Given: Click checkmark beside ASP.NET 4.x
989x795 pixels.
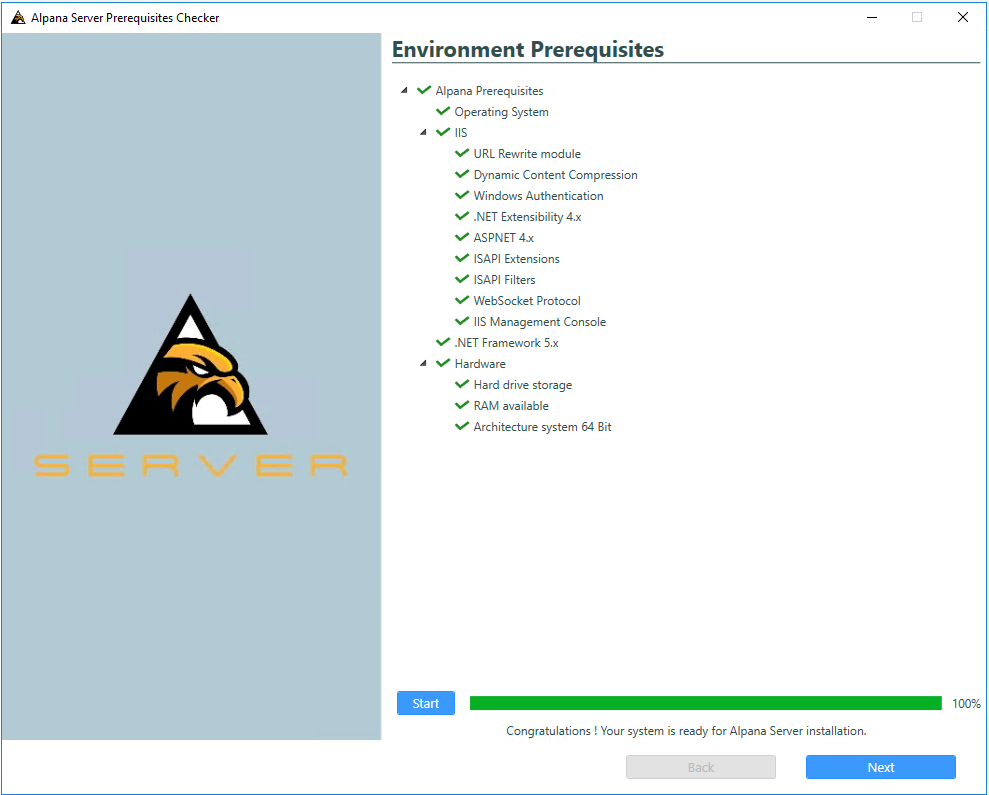Looking at the screenshot, I should 462,237.
